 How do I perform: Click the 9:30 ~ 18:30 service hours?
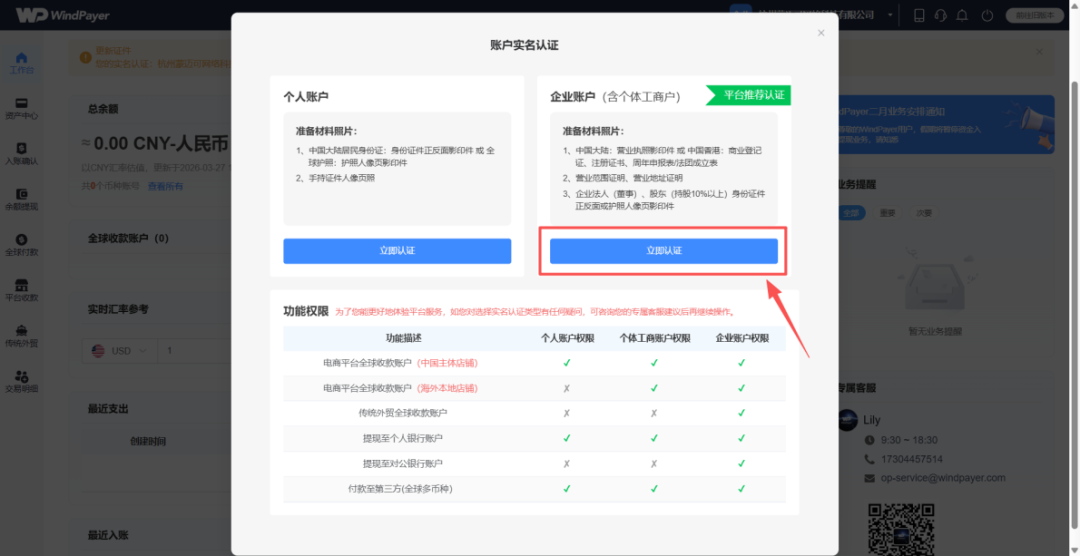click(x=909, y=440)
